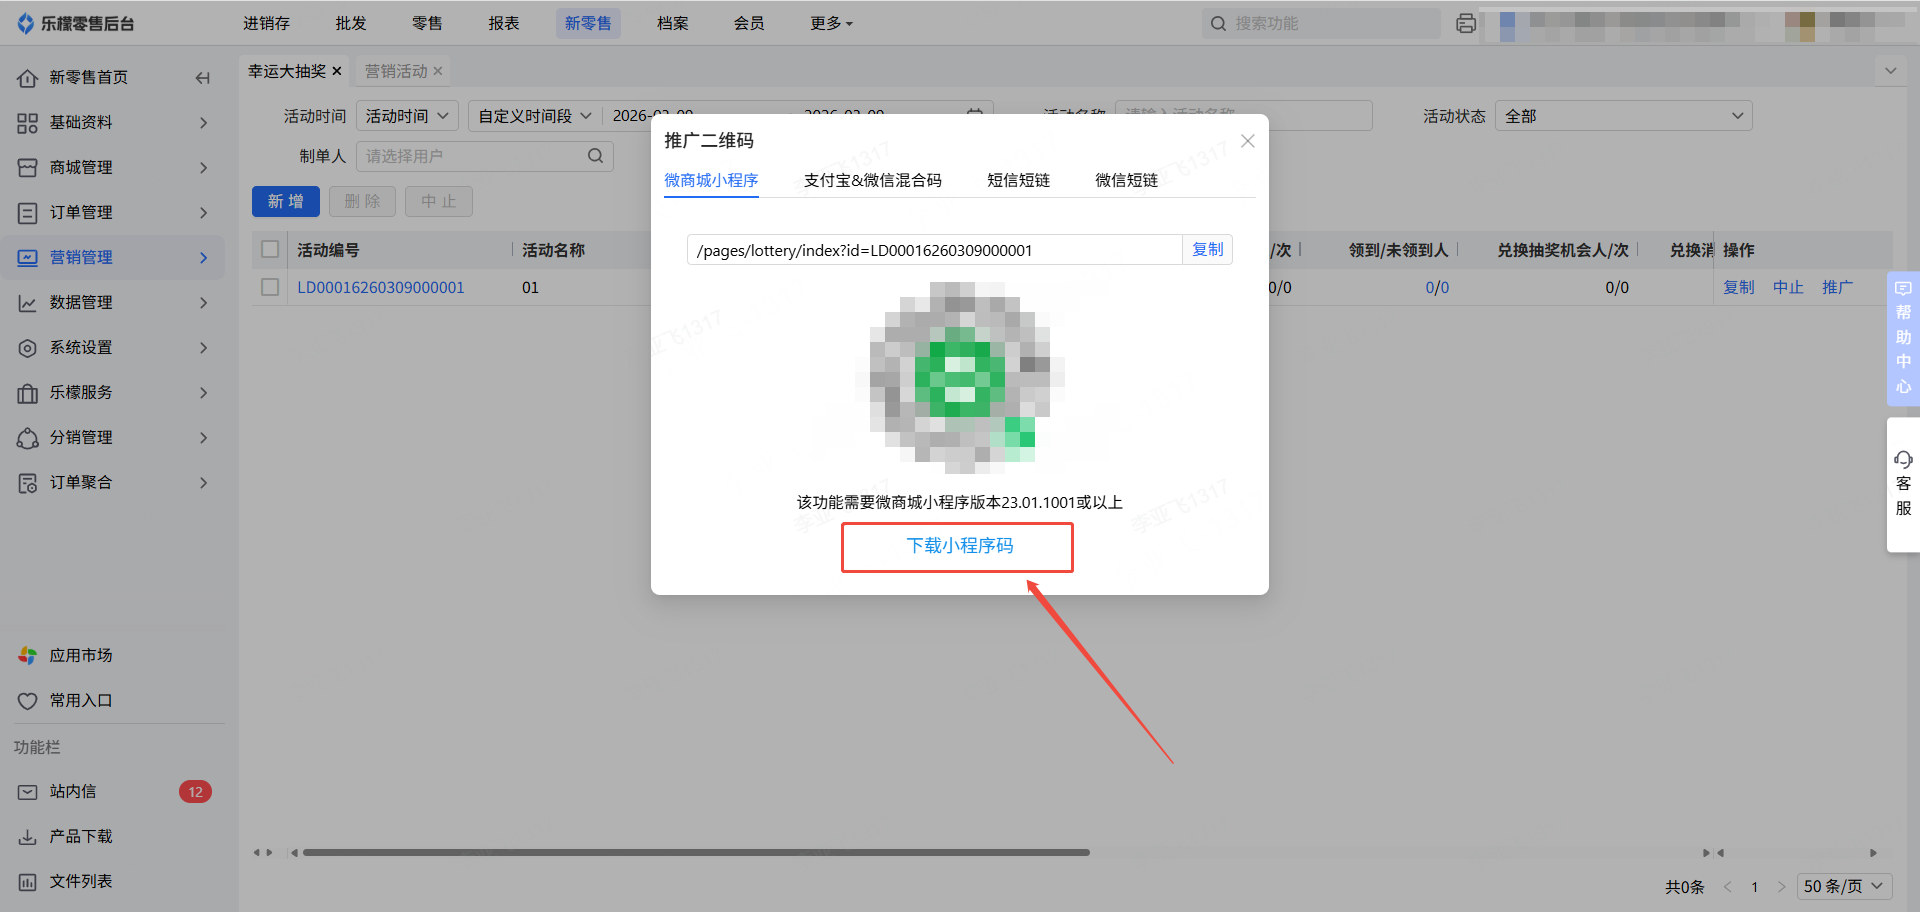Open the 50 条/页 page size dropdown
Screen dimensions: 1920x912
1844,886
